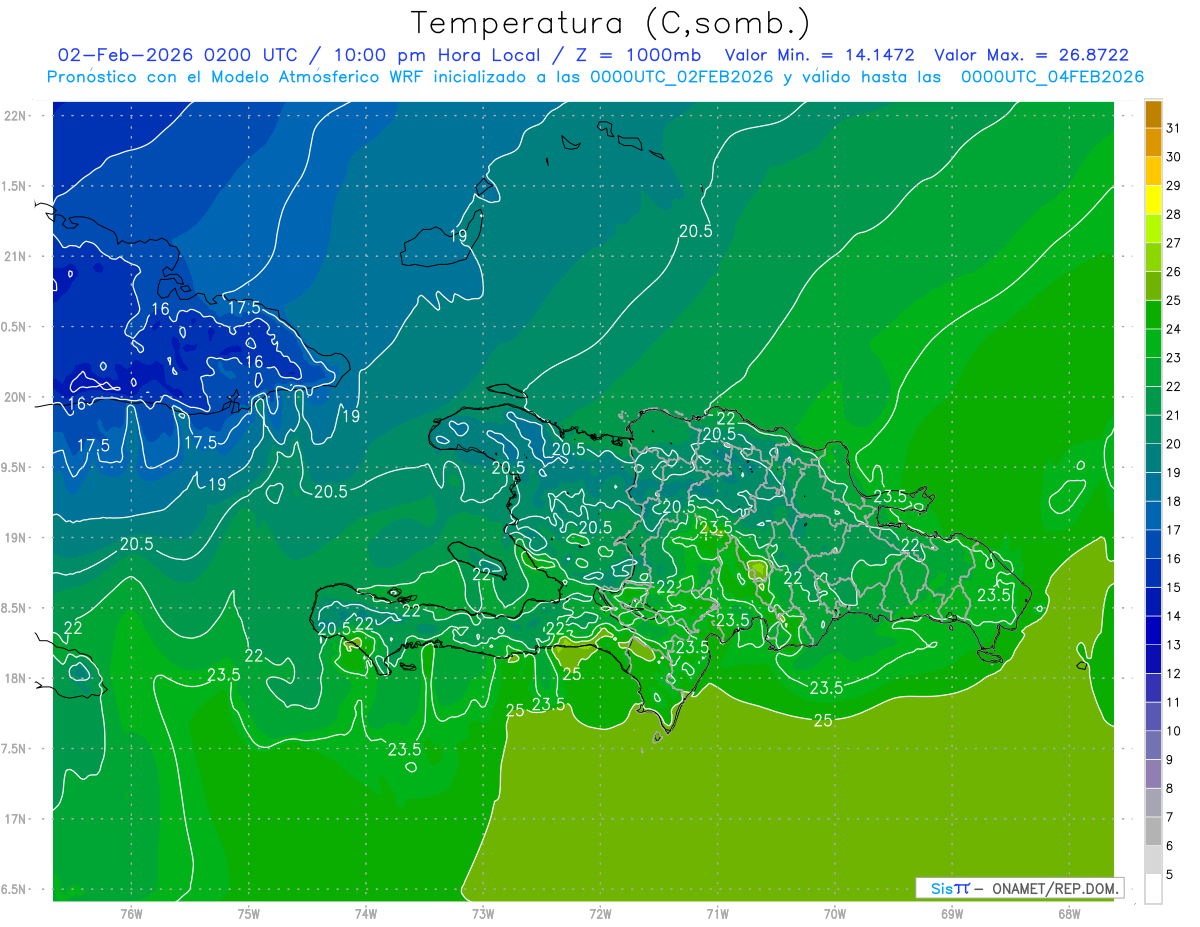The width and height of the screenshot is (1200, 927).
Task: Click the "76W" longitude axis label
Action: coord(131,913)
